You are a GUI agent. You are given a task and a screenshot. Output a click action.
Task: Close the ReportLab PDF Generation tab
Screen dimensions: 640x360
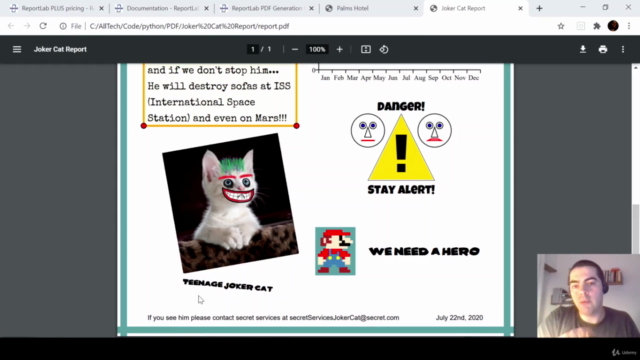(x=311, y=8)
